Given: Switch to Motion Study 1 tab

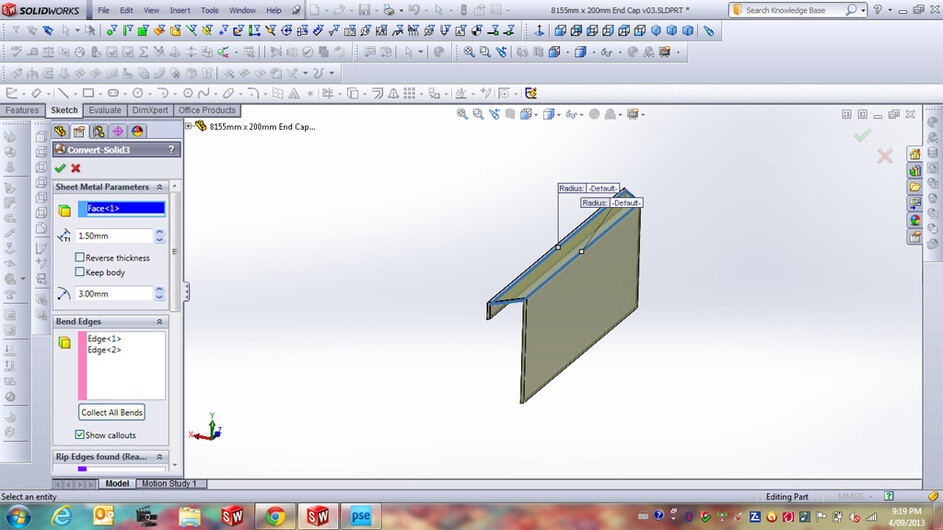Looking at the screenshot, I should tap(168, 483).
